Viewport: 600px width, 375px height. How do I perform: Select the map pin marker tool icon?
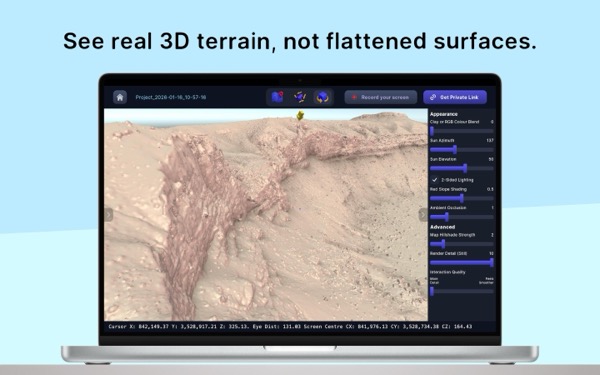pyautogui.click(x=277, y=97)
